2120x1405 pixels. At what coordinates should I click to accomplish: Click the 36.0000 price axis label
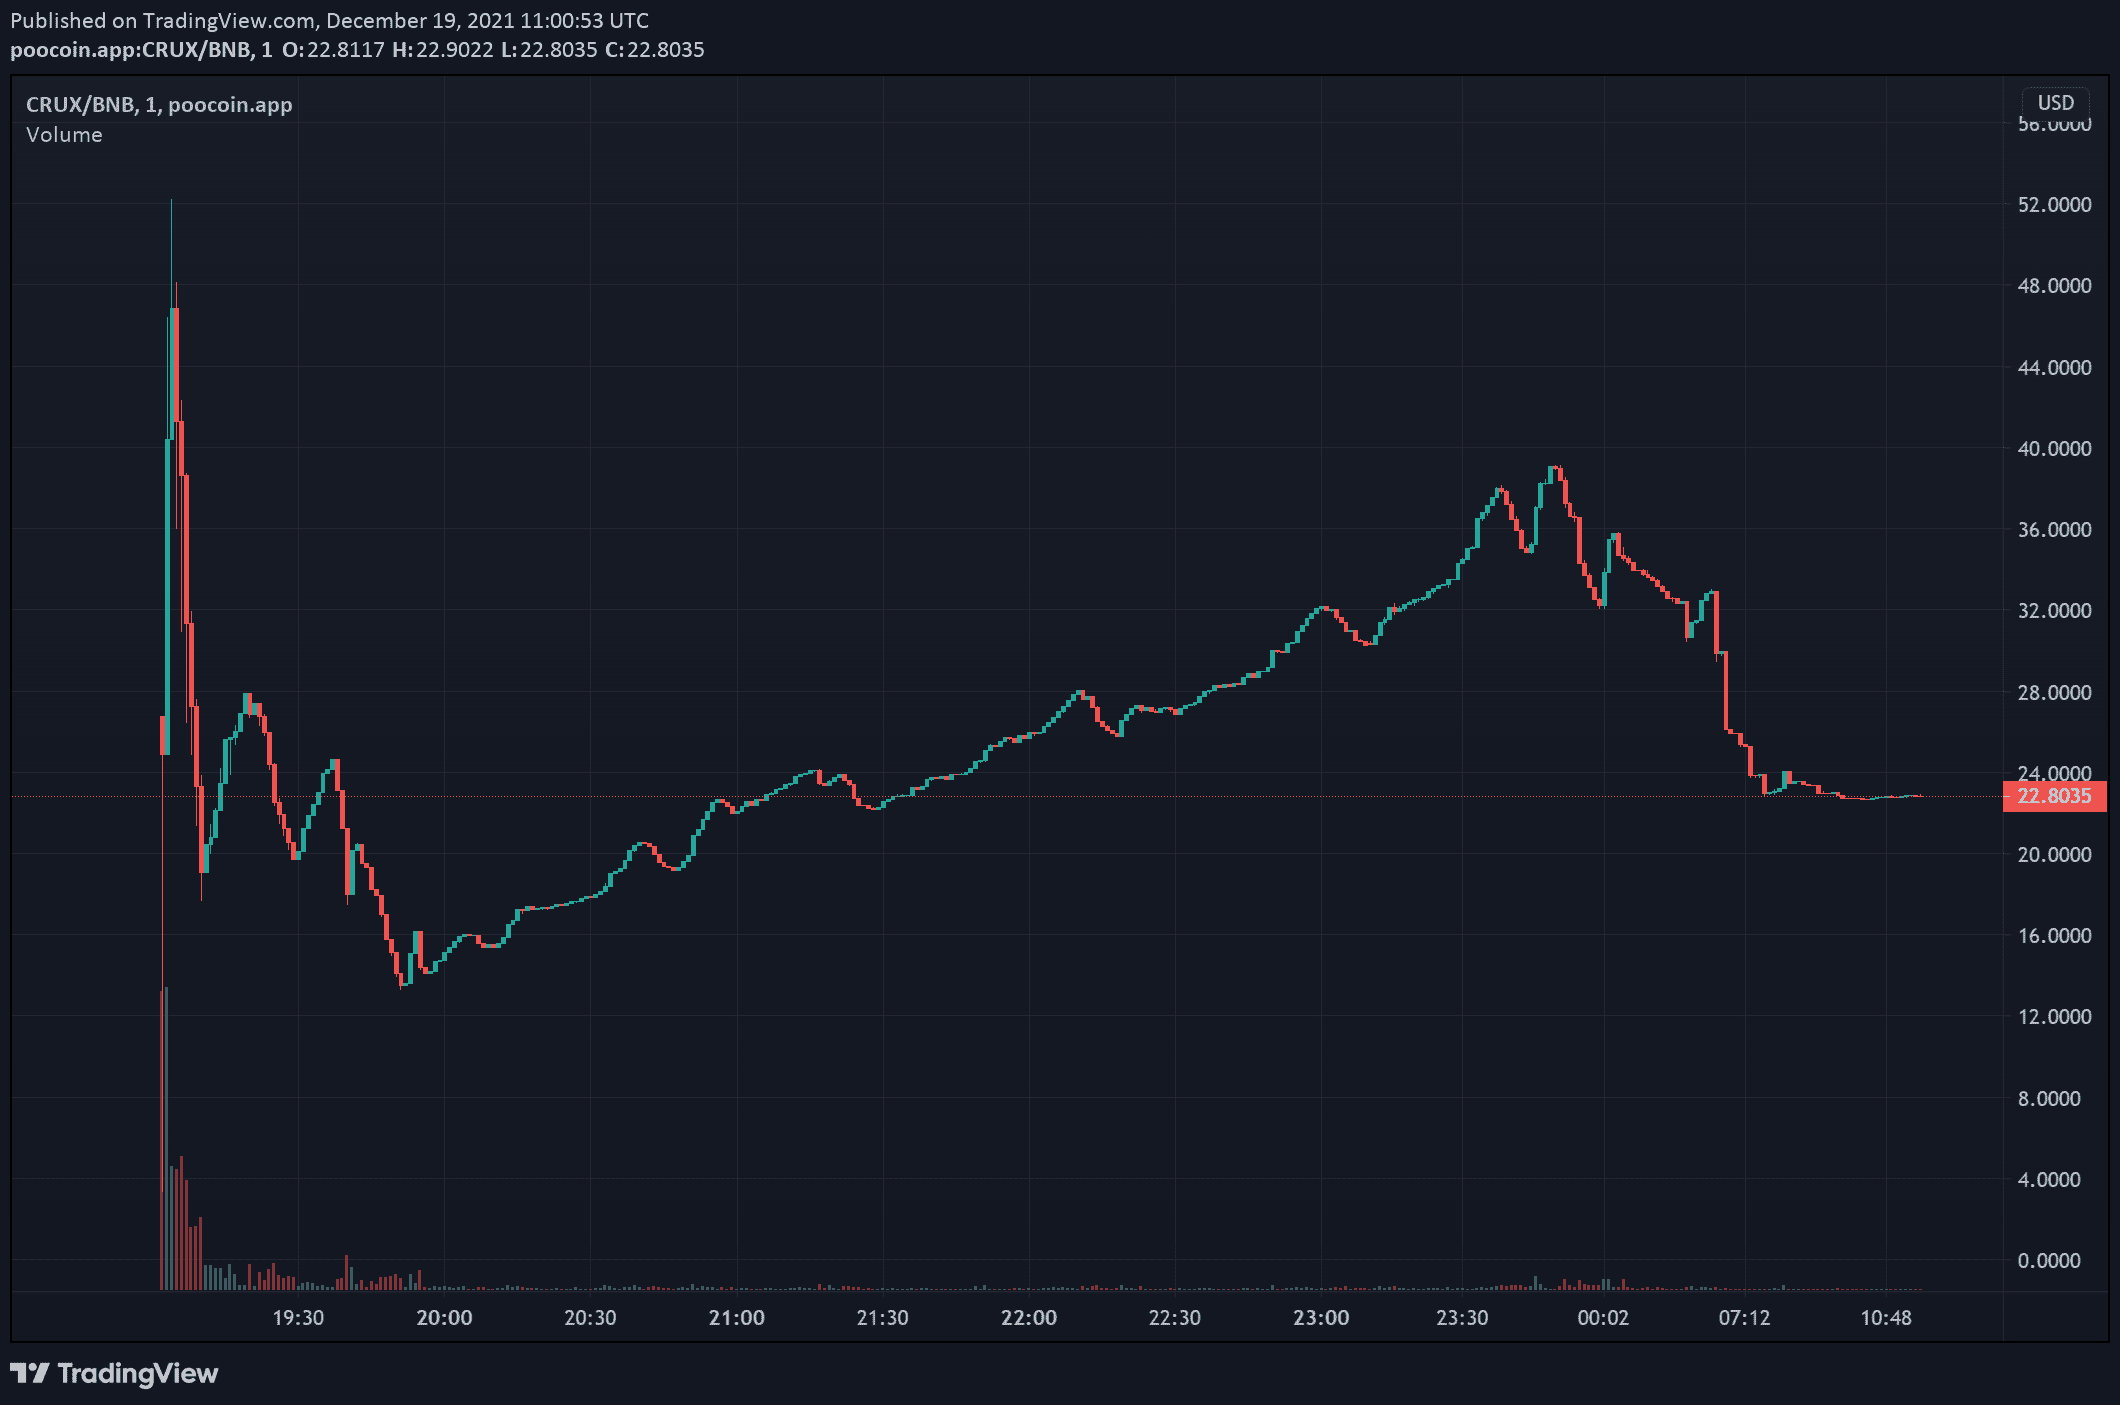(x=2054, y=530)
